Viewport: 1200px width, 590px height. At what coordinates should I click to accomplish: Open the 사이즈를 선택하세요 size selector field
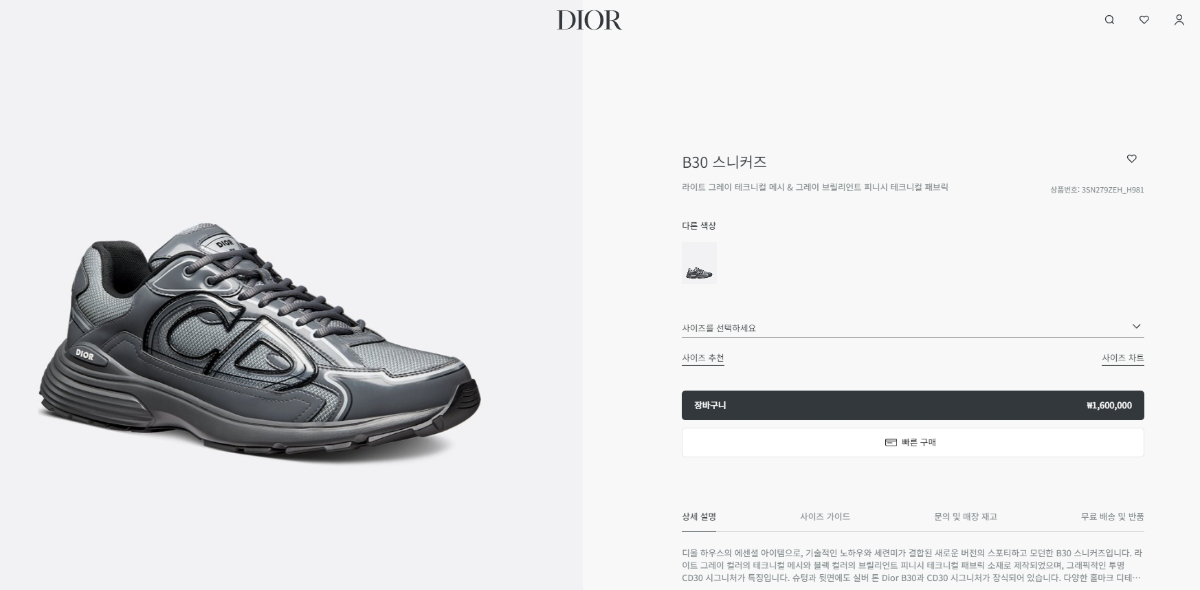(x=912, y=328)
